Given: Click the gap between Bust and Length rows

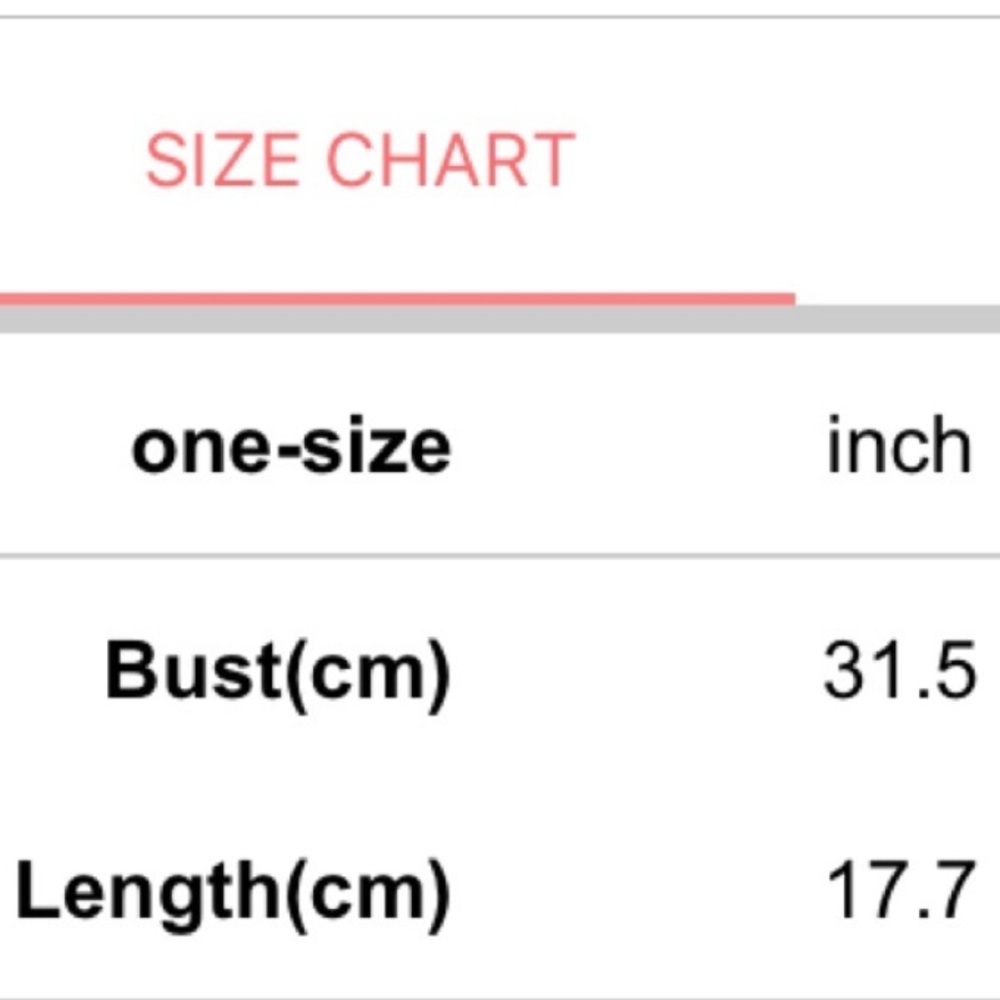Looking at the screenshot, I should pos(500,782).
